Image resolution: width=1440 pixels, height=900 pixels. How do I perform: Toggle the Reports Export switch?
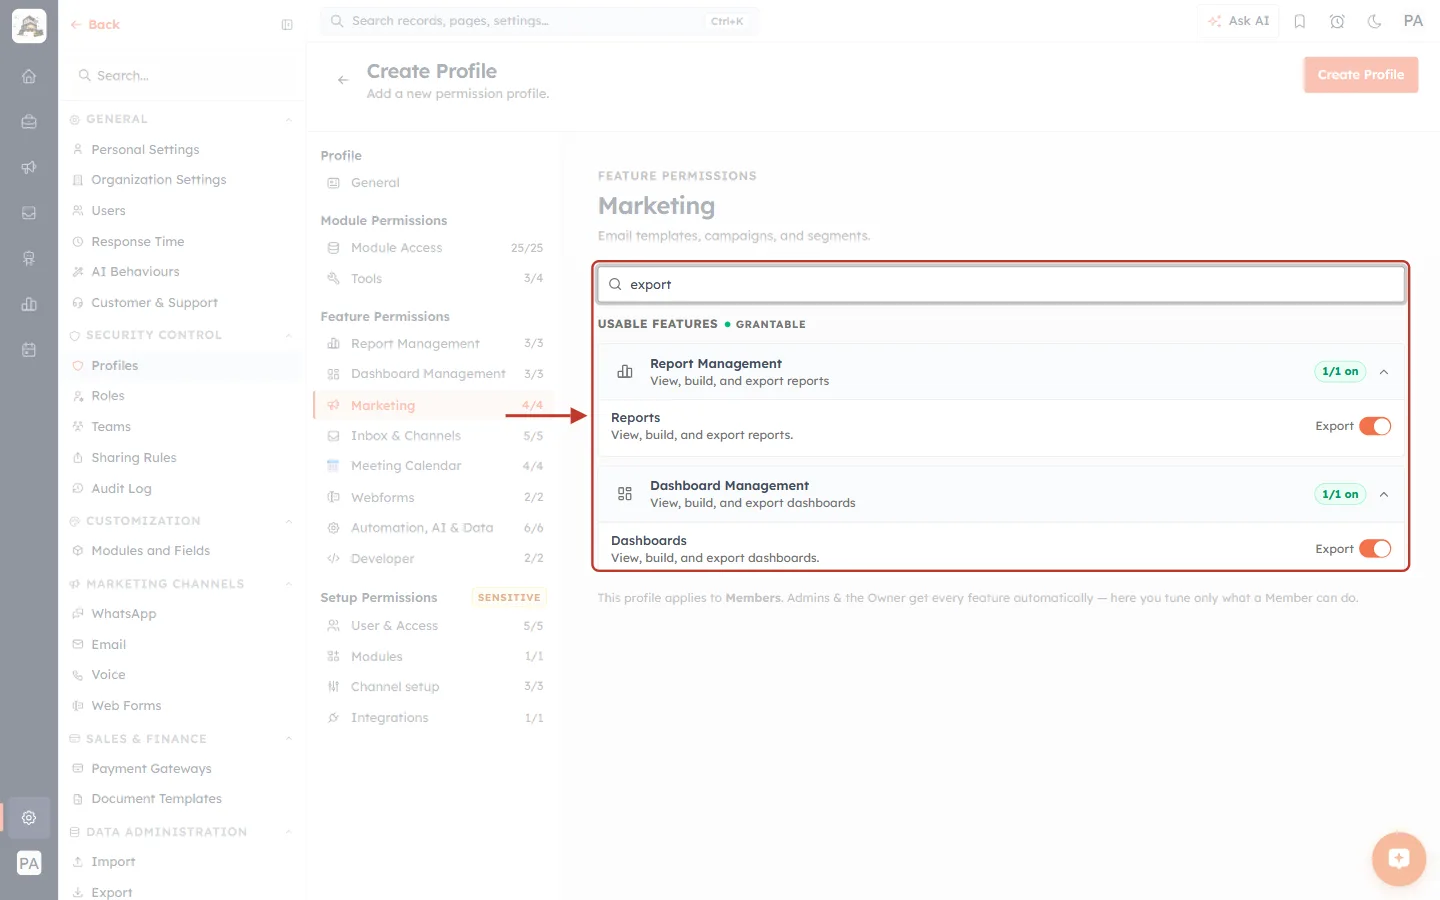click(1375, 426)
